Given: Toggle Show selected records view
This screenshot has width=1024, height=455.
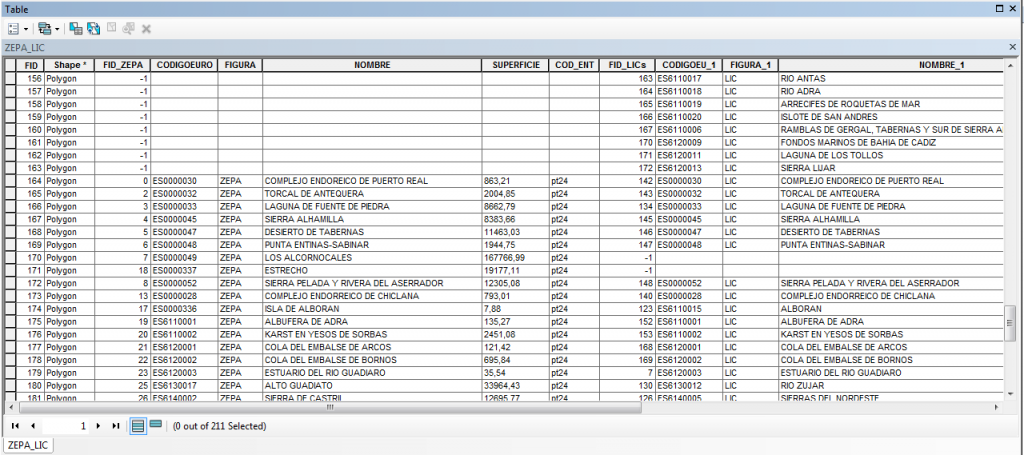Looking at the screenshot, I should [x=156, y=426].
